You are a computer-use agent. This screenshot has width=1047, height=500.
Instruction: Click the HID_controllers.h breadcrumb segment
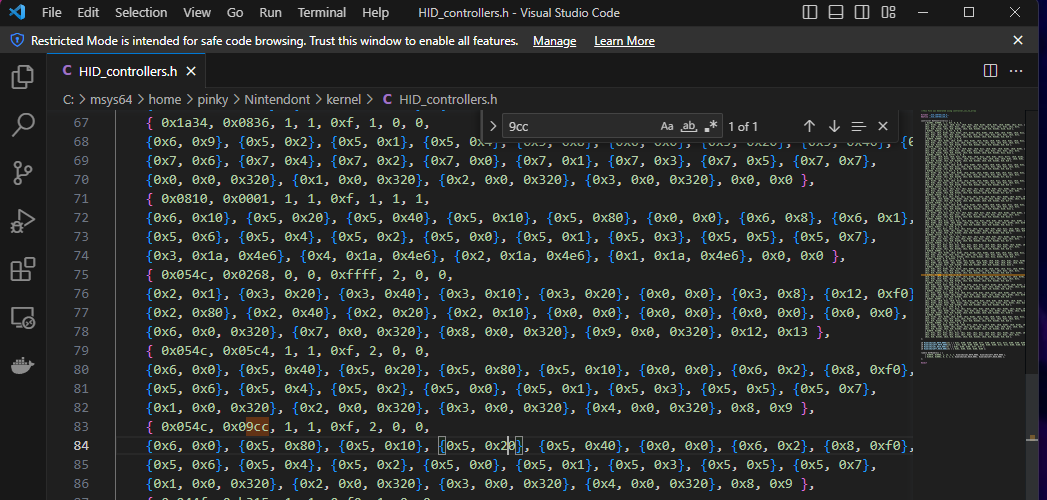pyautogui.click(x=448, y=99)
